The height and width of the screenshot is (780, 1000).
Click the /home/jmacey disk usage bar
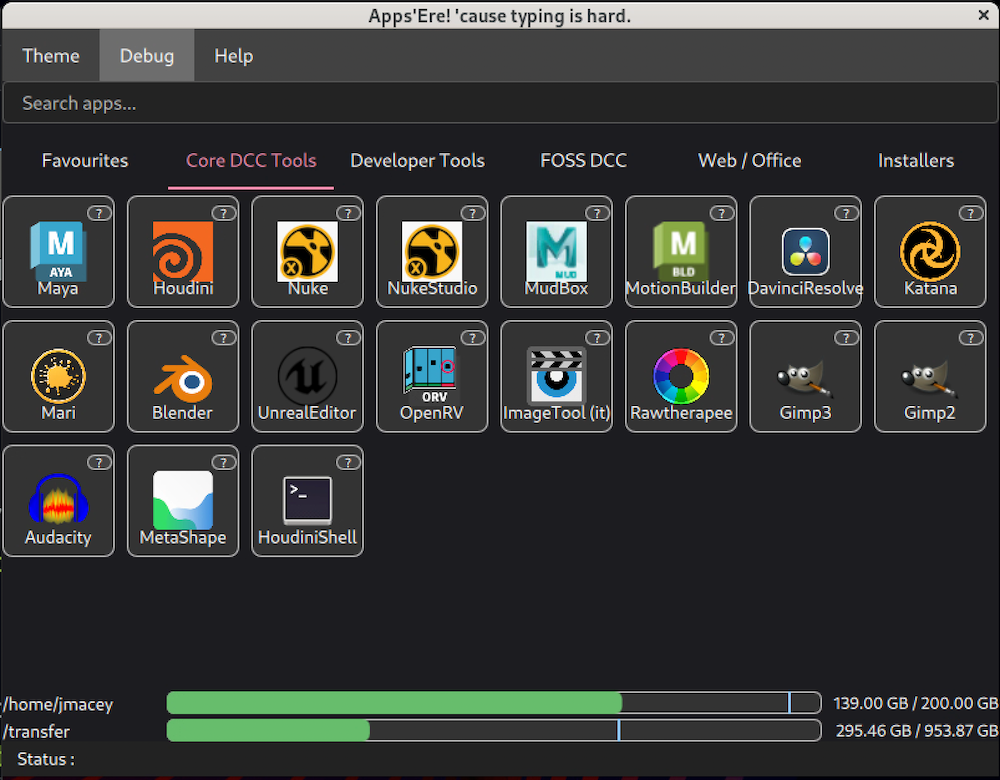[493, 703]
